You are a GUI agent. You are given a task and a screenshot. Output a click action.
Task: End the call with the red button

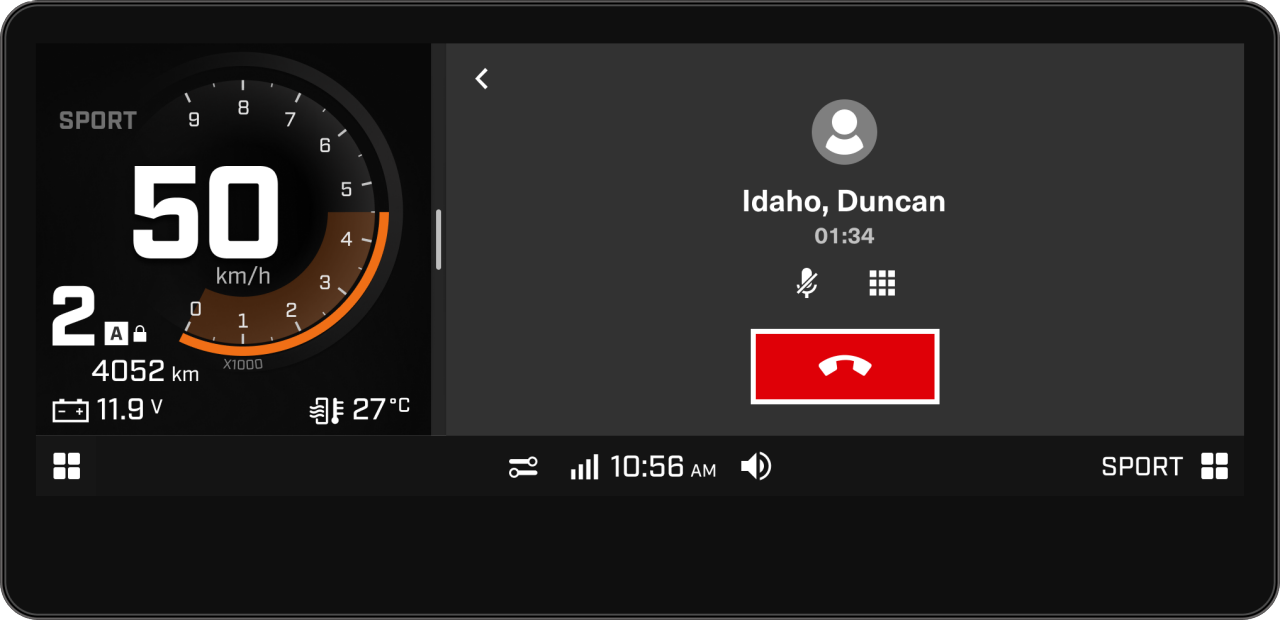pyautogui.click(x=845, y=366)
